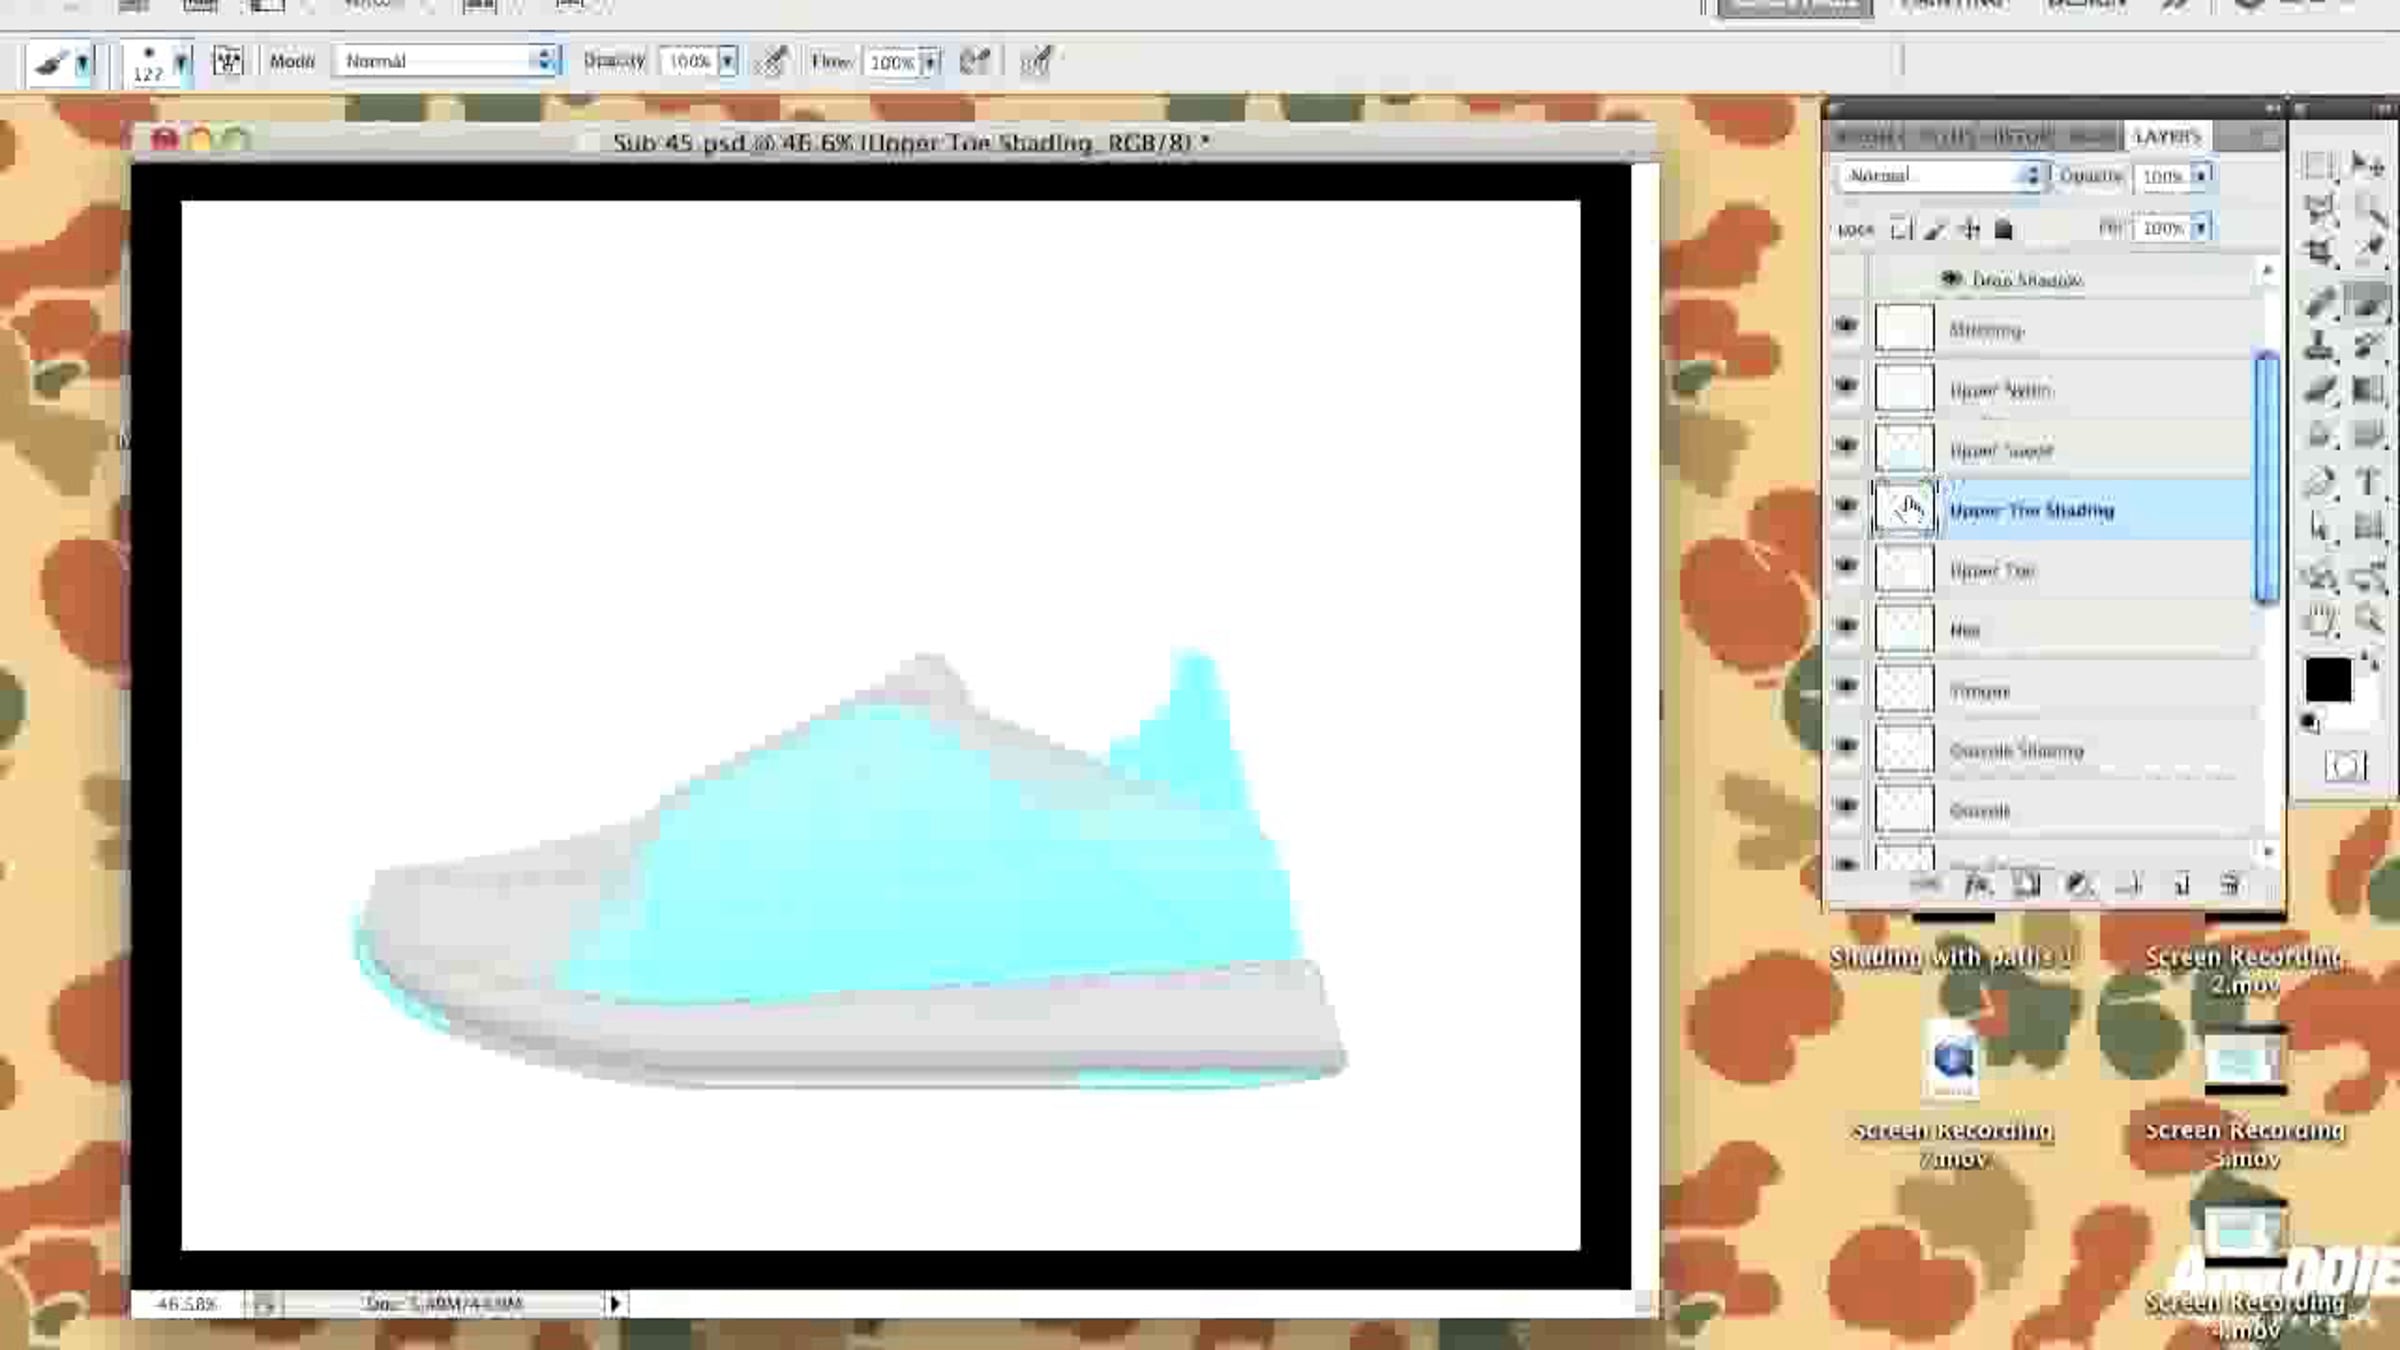
Task: Select the Type tool in toolbox
Action: point(2367,481)
